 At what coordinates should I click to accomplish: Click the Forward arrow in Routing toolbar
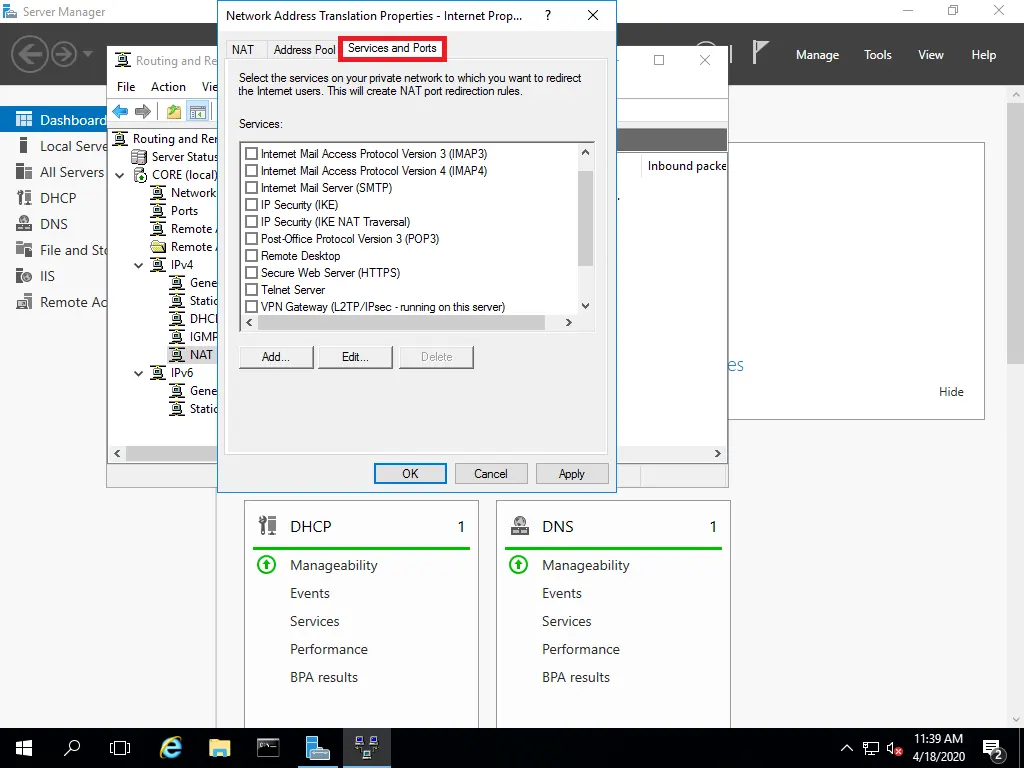(142, 112)
